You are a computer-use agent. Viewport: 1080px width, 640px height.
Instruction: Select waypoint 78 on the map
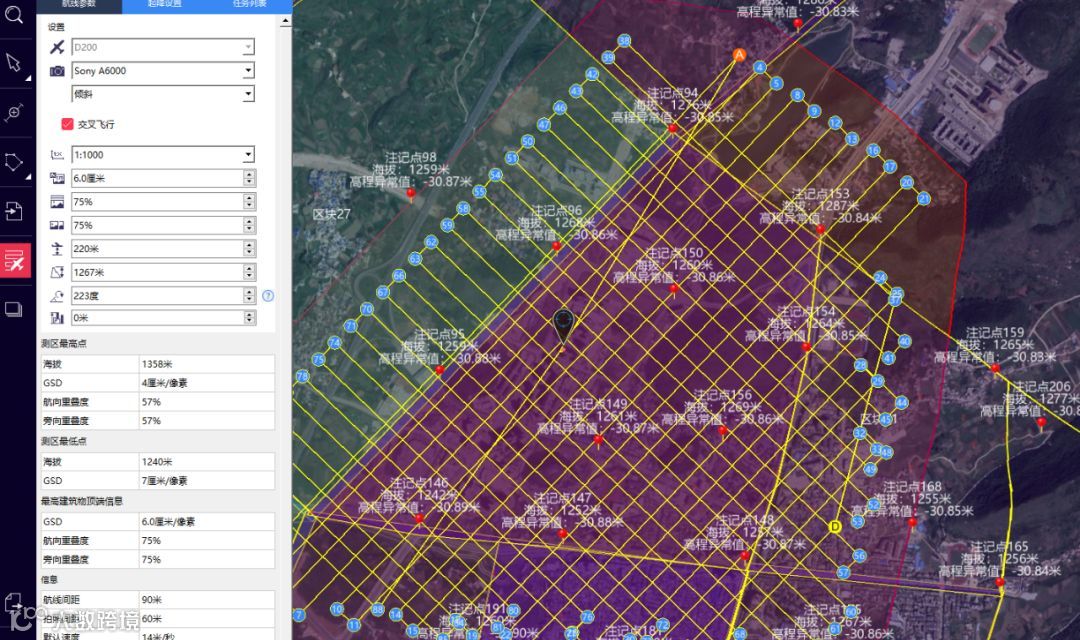pyautogui.click(x=302, y=376)
